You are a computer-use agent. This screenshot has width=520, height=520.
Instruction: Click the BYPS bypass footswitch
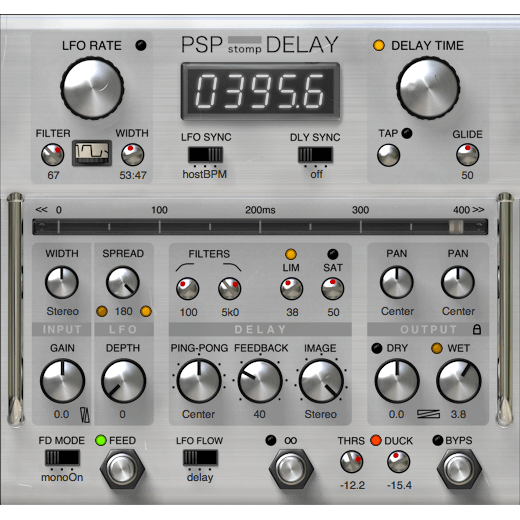[x=459, y=469]
